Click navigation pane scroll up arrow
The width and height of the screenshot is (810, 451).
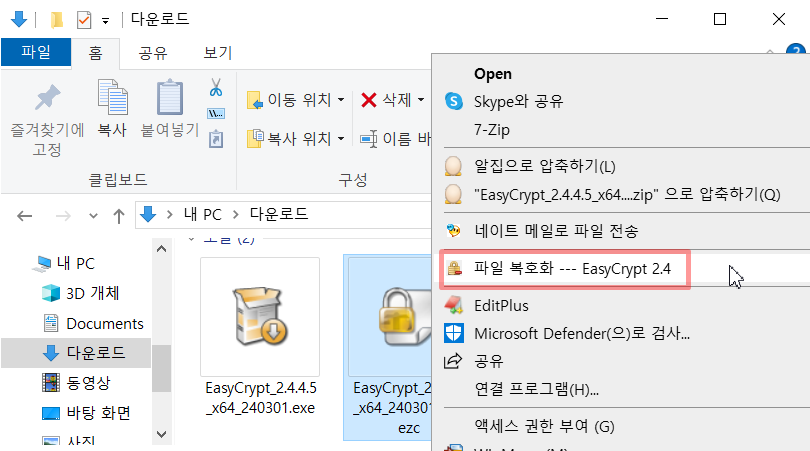[x=161, y=248]
